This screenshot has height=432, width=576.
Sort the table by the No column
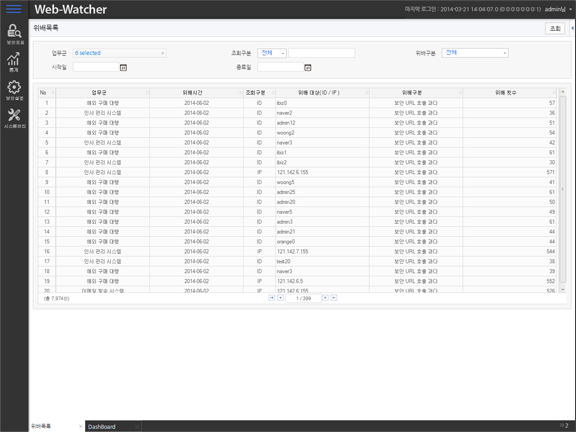click(47, 93)
